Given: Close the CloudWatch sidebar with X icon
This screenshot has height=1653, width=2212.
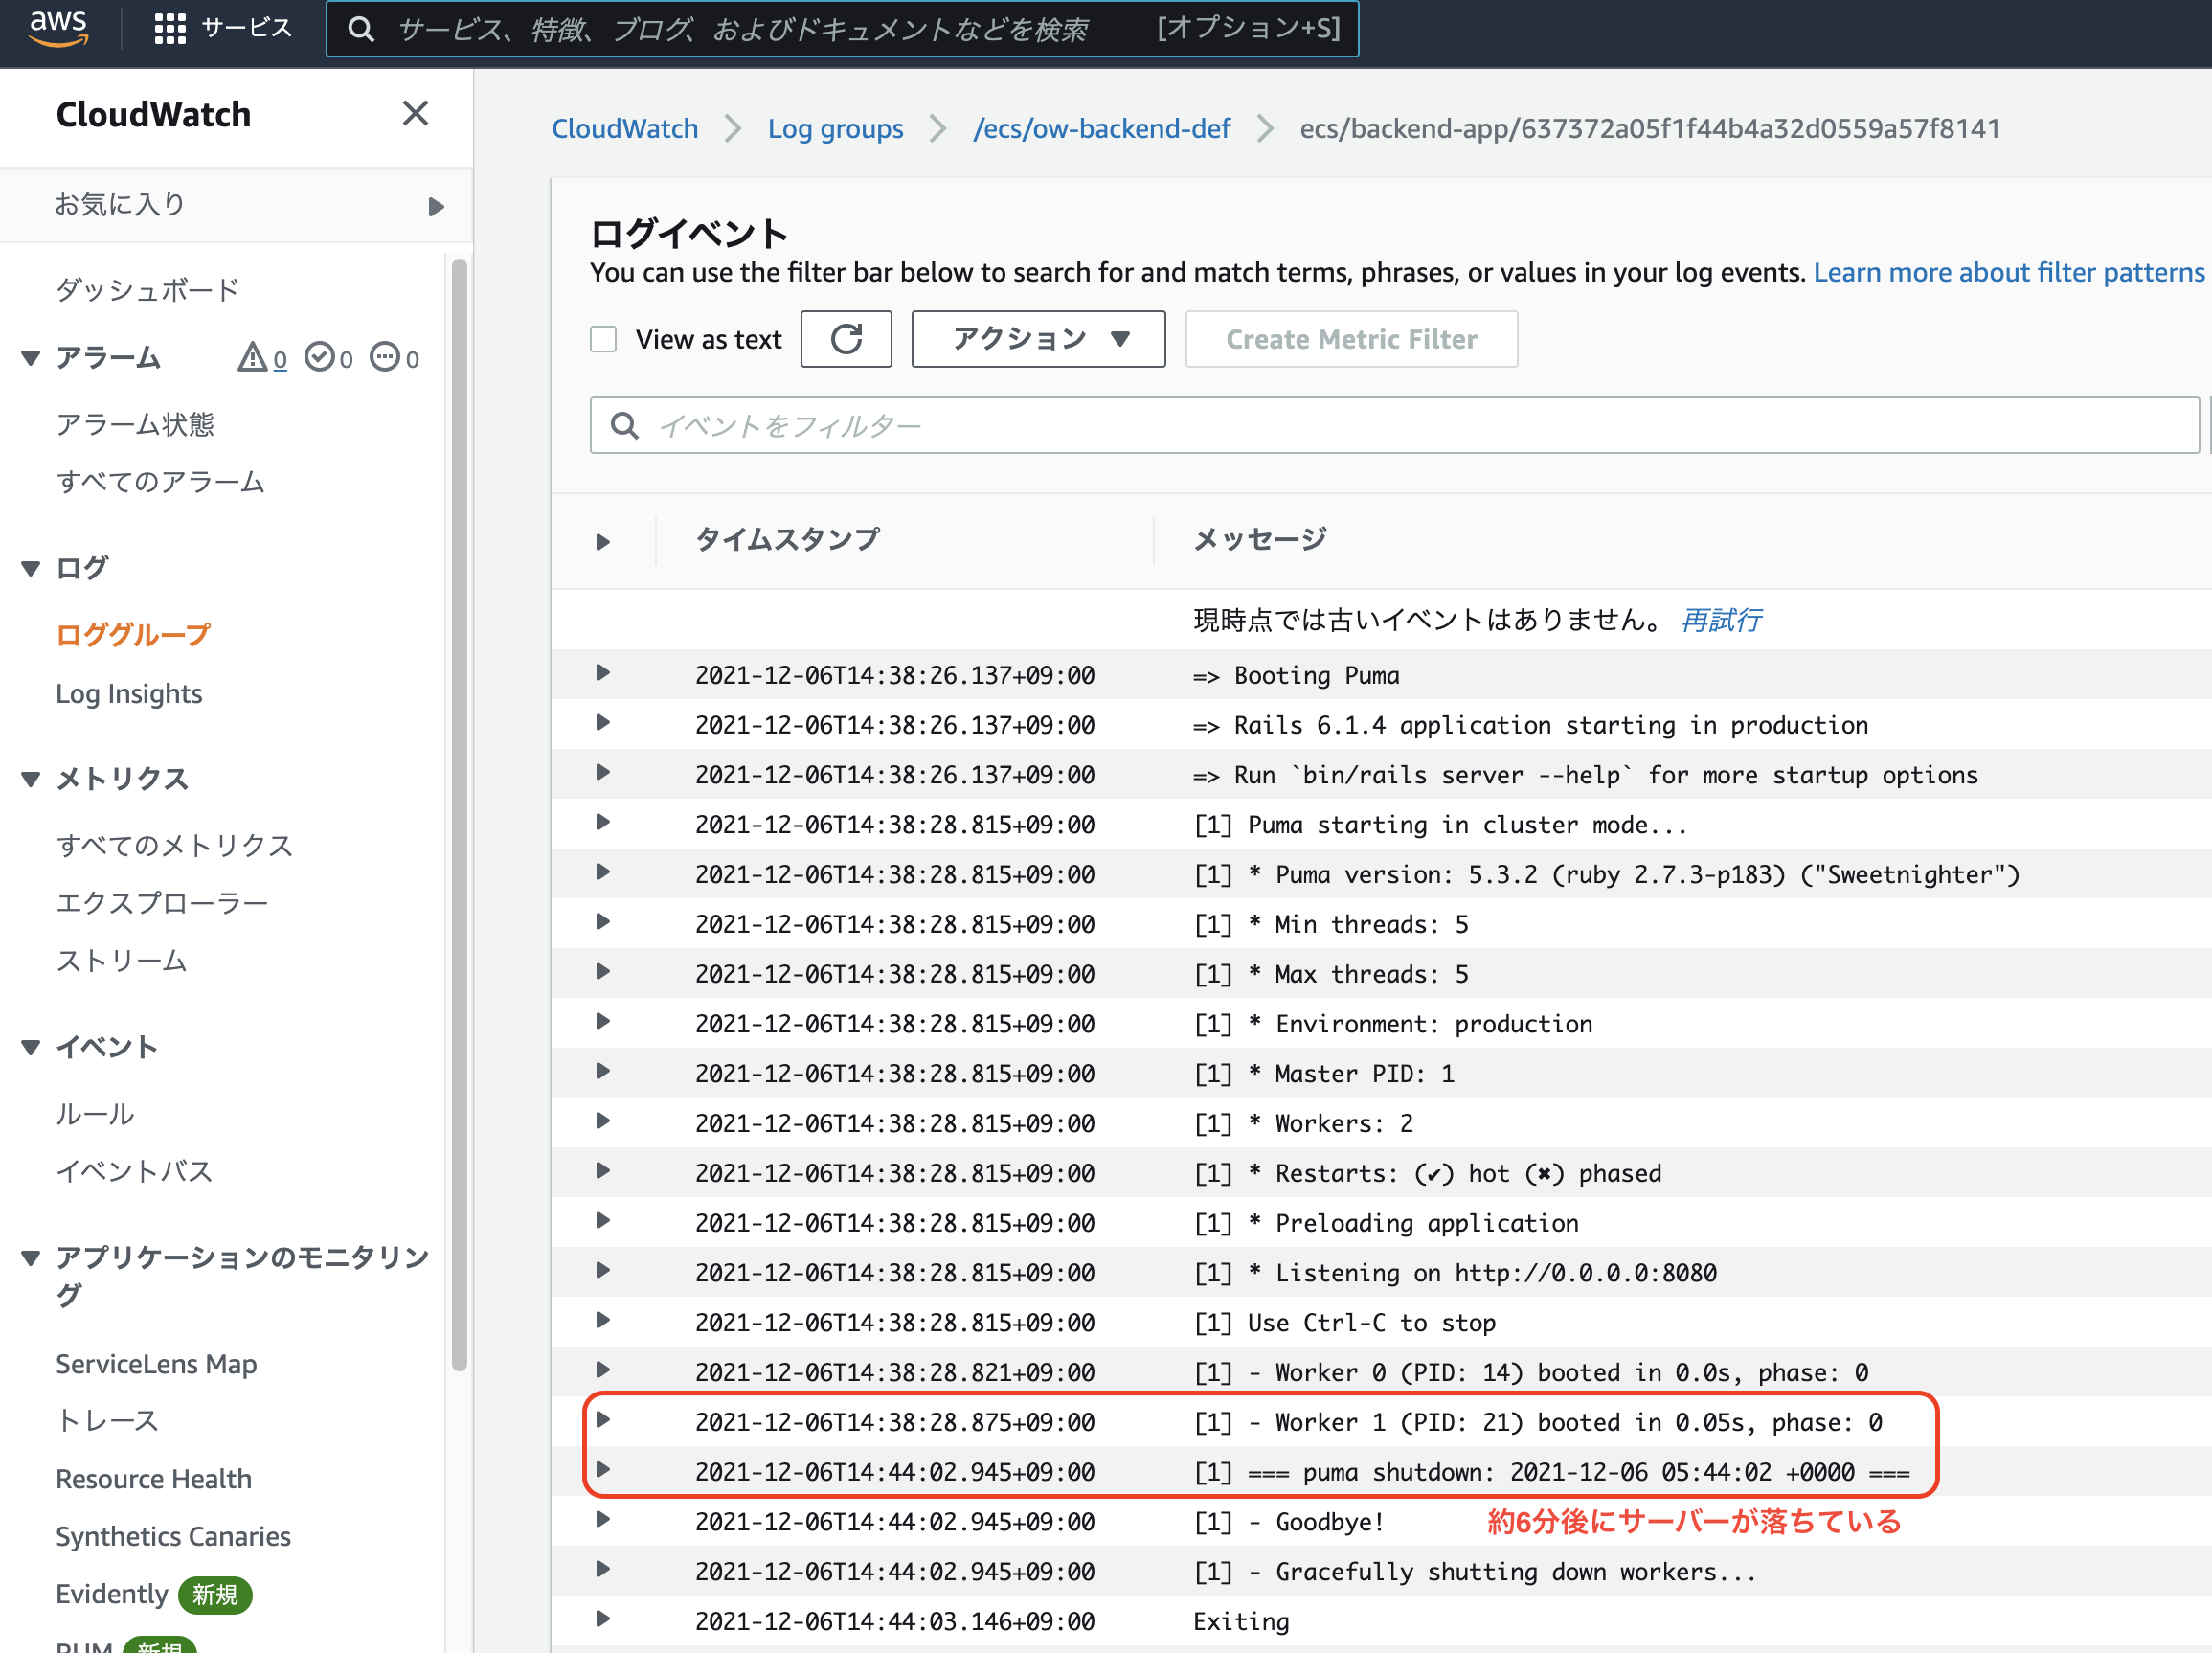Looking at the screenshot, I should tap(415, 113).
